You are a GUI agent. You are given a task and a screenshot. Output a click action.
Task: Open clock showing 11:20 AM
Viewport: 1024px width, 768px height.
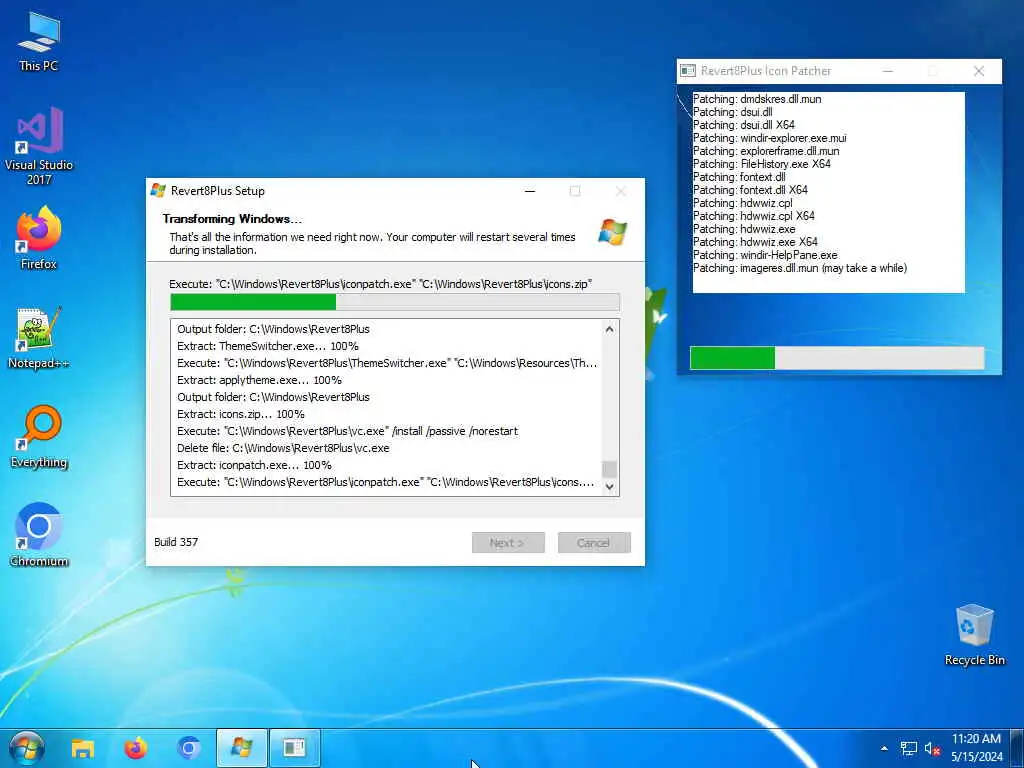coord(976,739)
